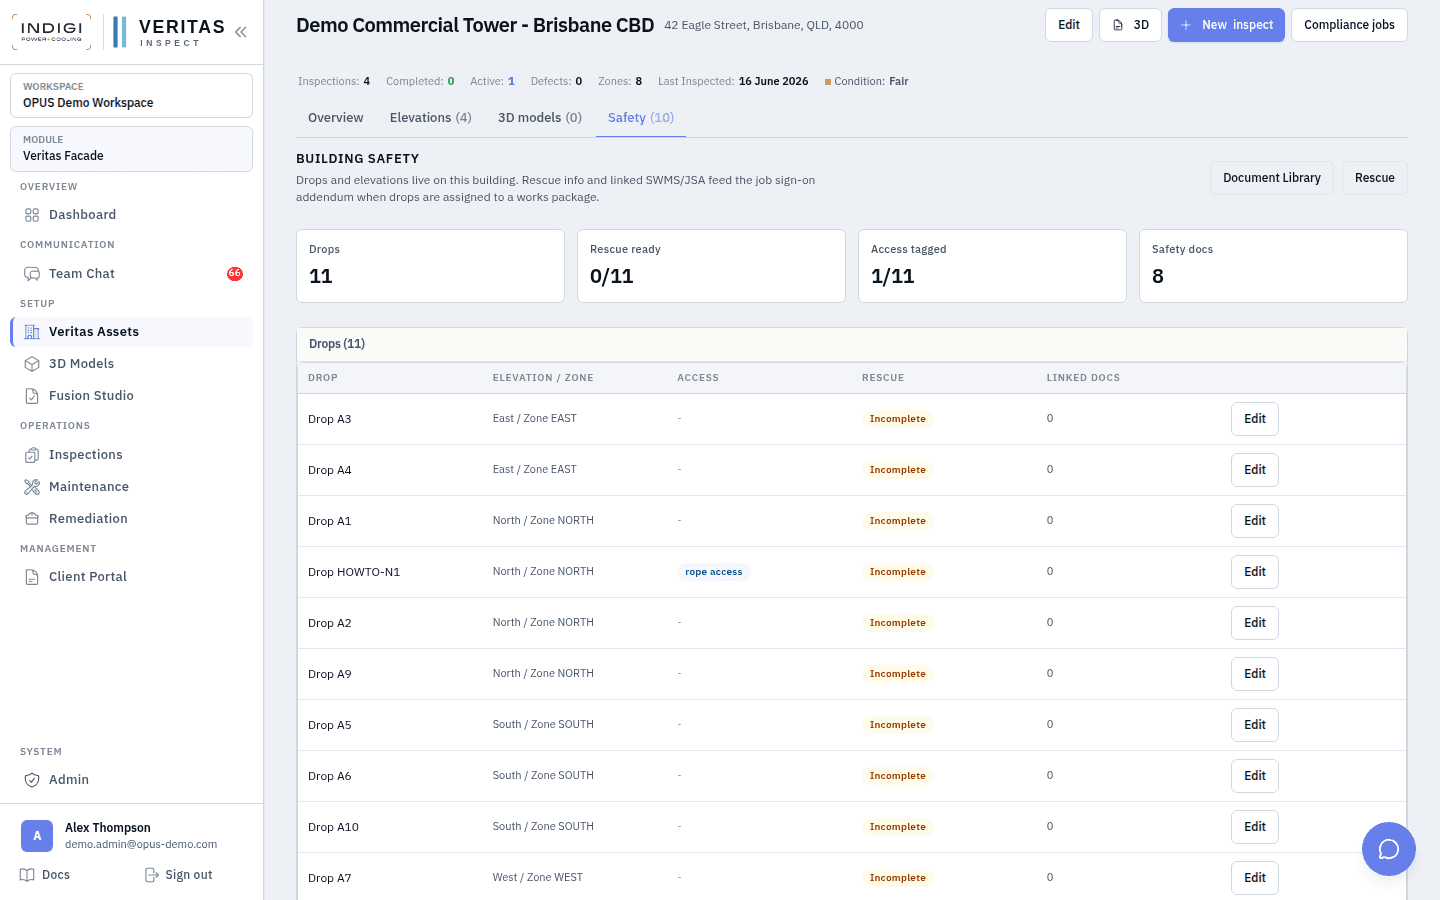Open Compliance jobs
The width and height of the screenshot is (1440, 900).
pyautogui.click(x=1349, y=25)
